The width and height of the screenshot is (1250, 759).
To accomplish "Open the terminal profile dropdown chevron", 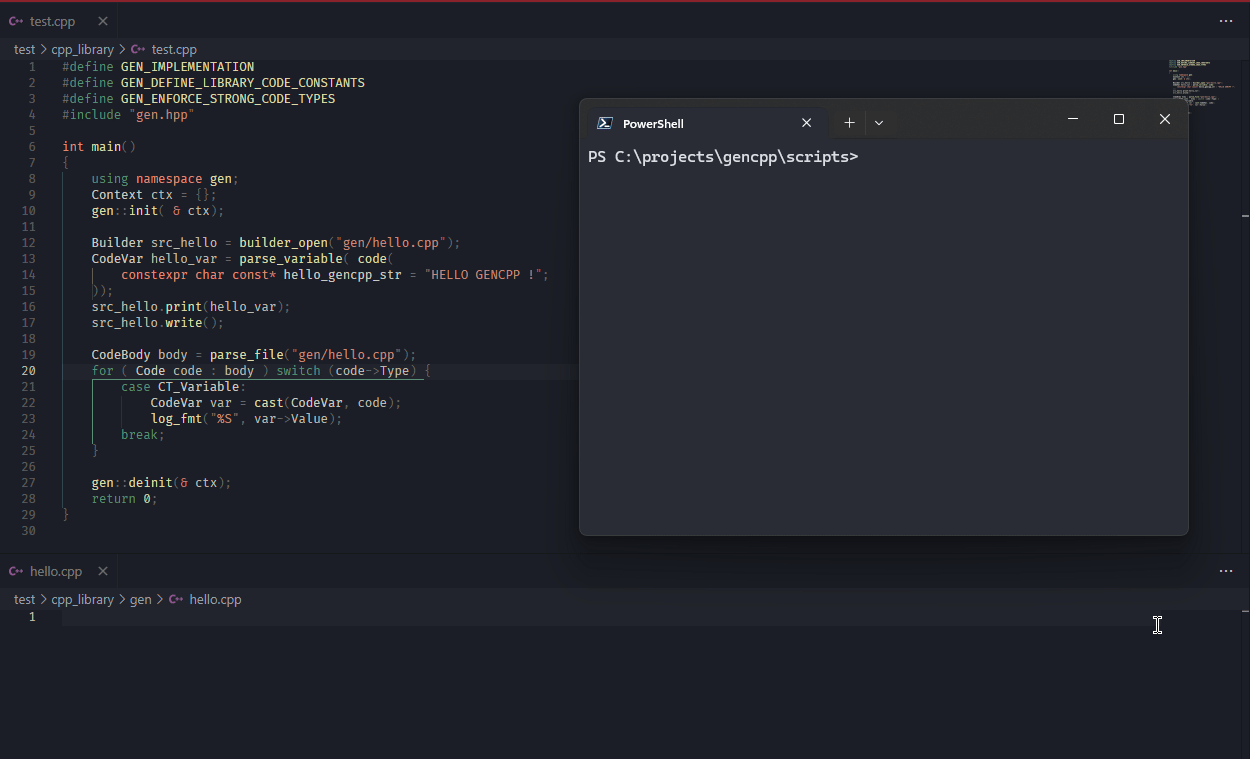I will click(879, 122).
